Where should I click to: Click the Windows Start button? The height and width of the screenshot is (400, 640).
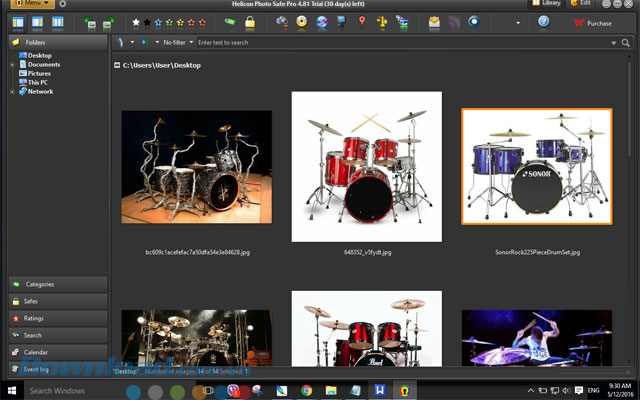click(11, 390)
